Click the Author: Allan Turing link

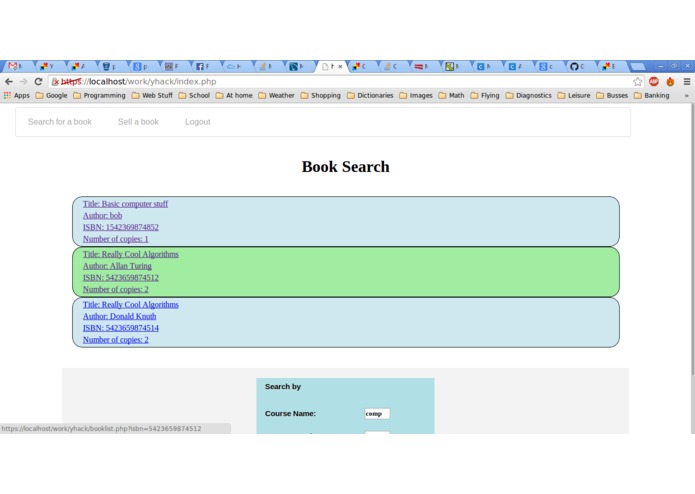(x=117, y=266)
